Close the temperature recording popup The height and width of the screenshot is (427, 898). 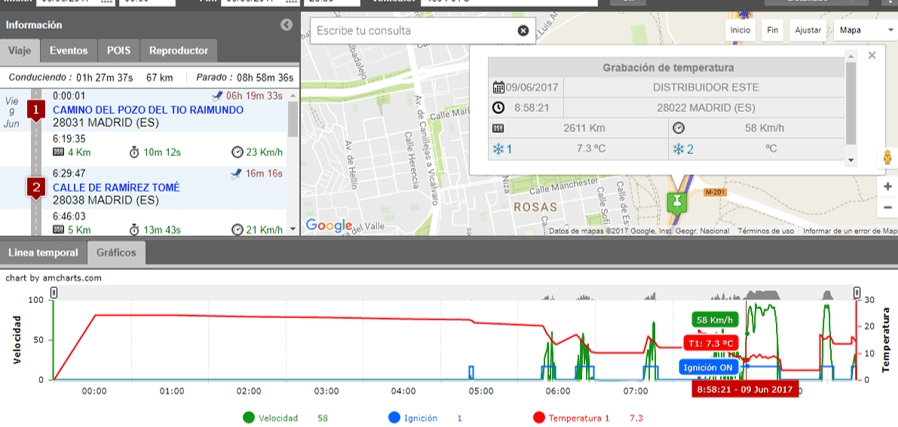tap(872, 56)
